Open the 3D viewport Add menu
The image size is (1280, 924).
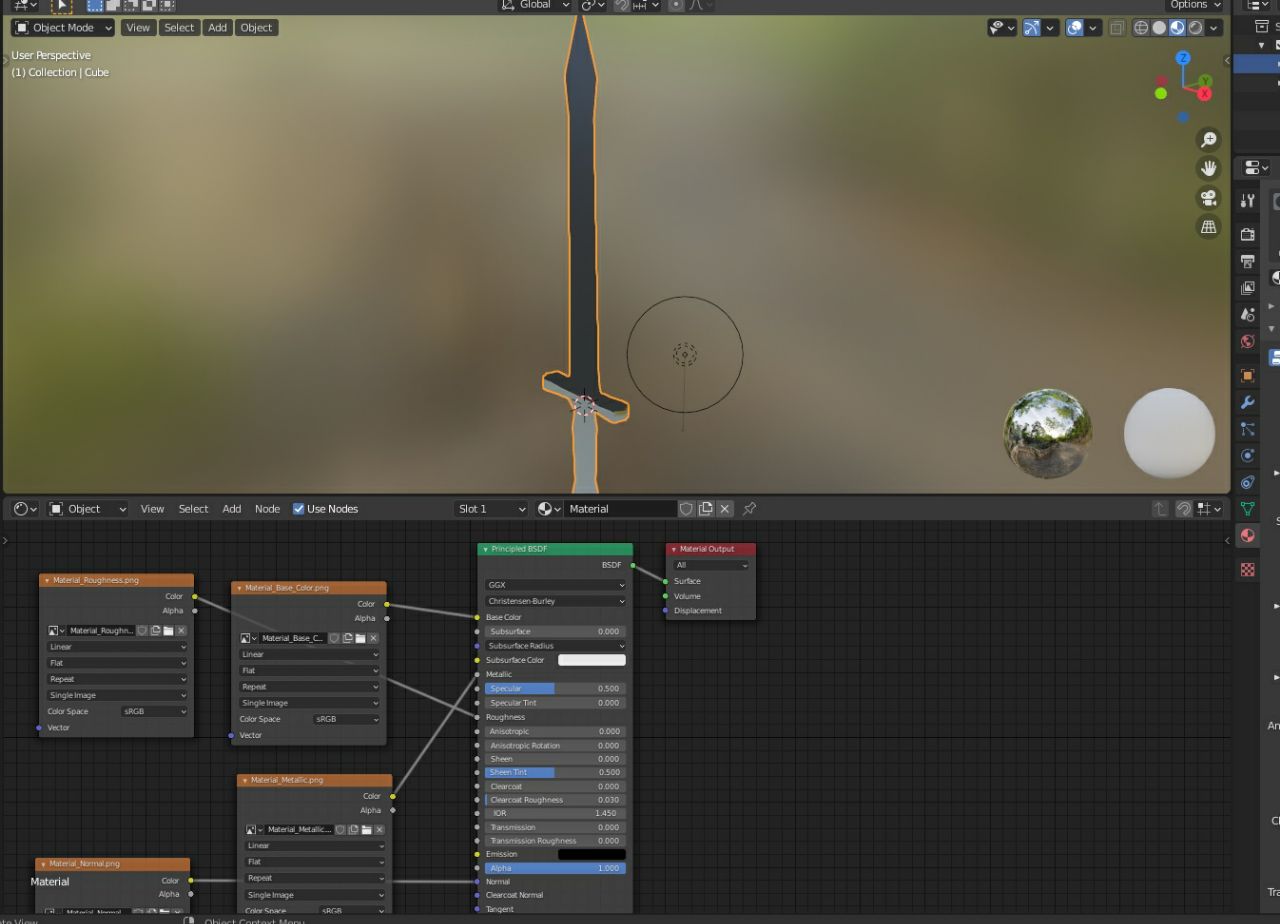click(217, 28)
